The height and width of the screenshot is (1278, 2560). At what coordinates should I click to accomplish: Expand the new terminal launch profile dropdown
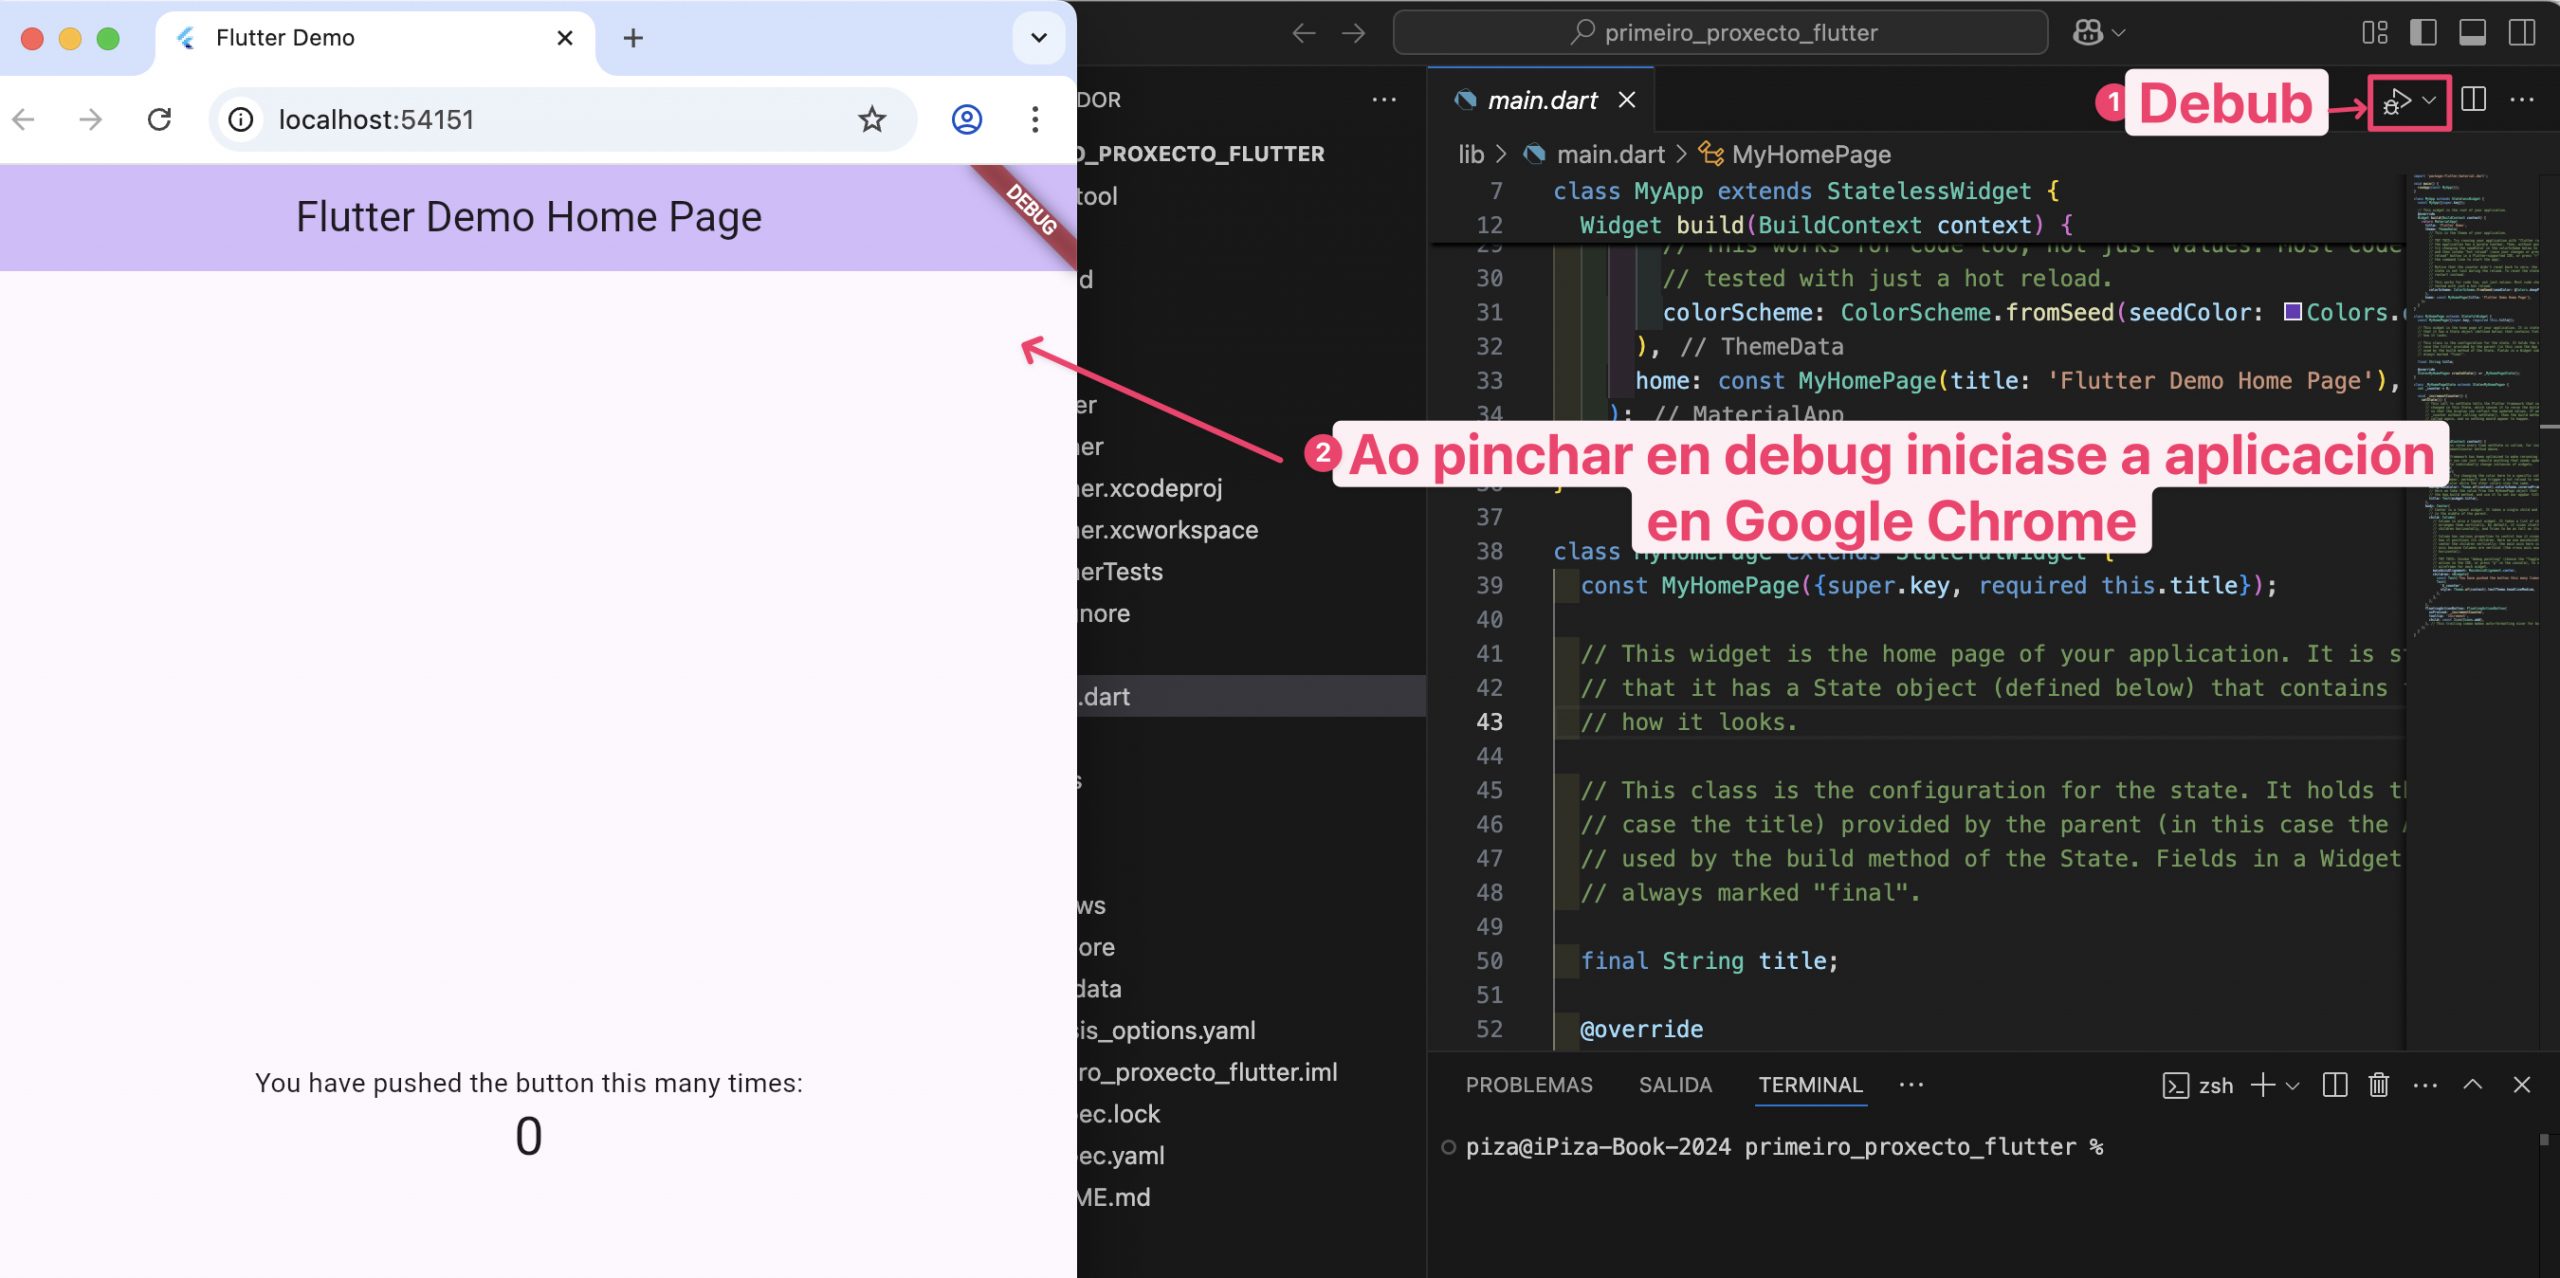2293,1086
